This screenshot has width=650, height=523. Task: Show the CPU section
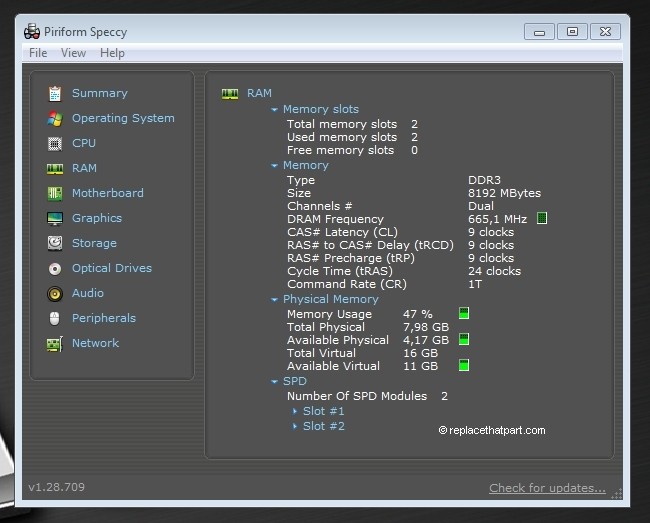84,143
